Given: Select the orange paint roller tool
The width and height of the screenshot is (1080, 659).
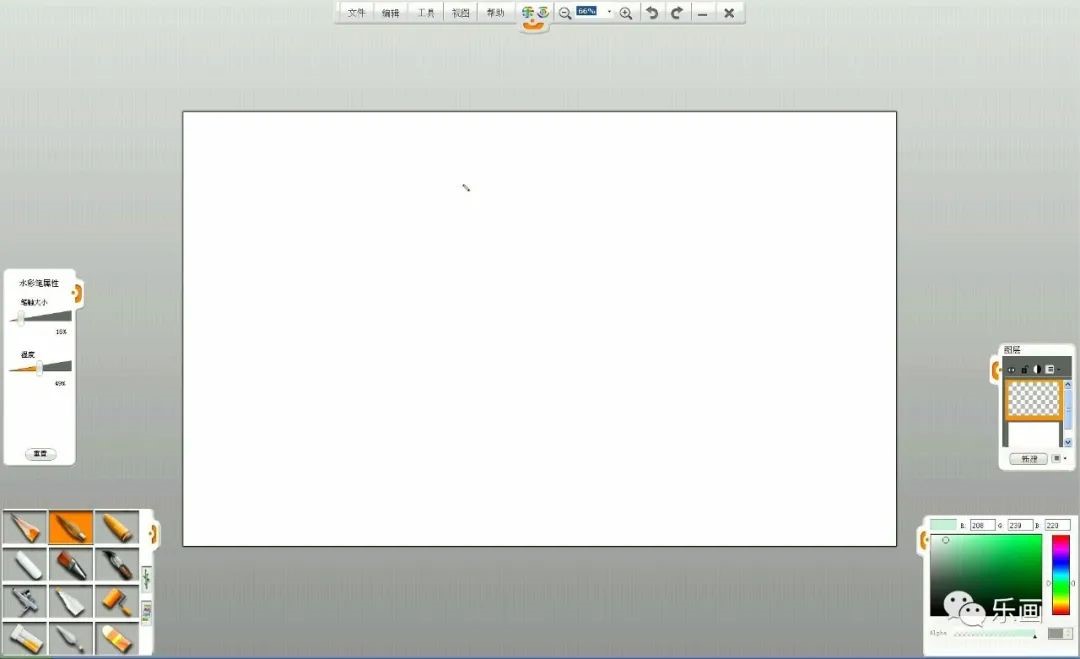Looking at the screenshot, I should point(117,601).
